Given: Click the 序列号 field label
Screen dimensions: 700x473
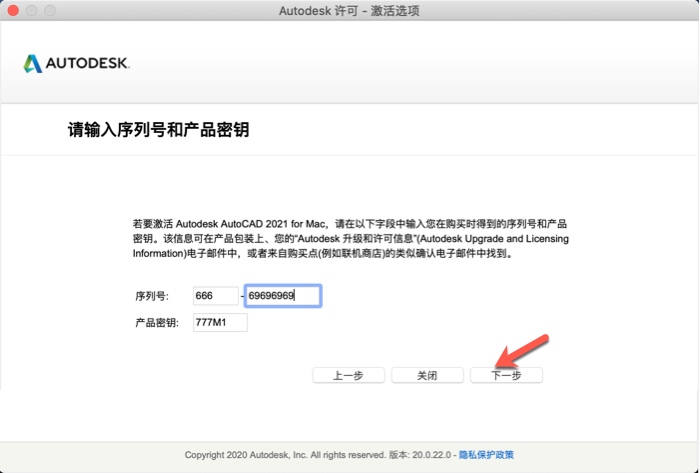Looking at the screenshot, I should [x=151, y=297].
